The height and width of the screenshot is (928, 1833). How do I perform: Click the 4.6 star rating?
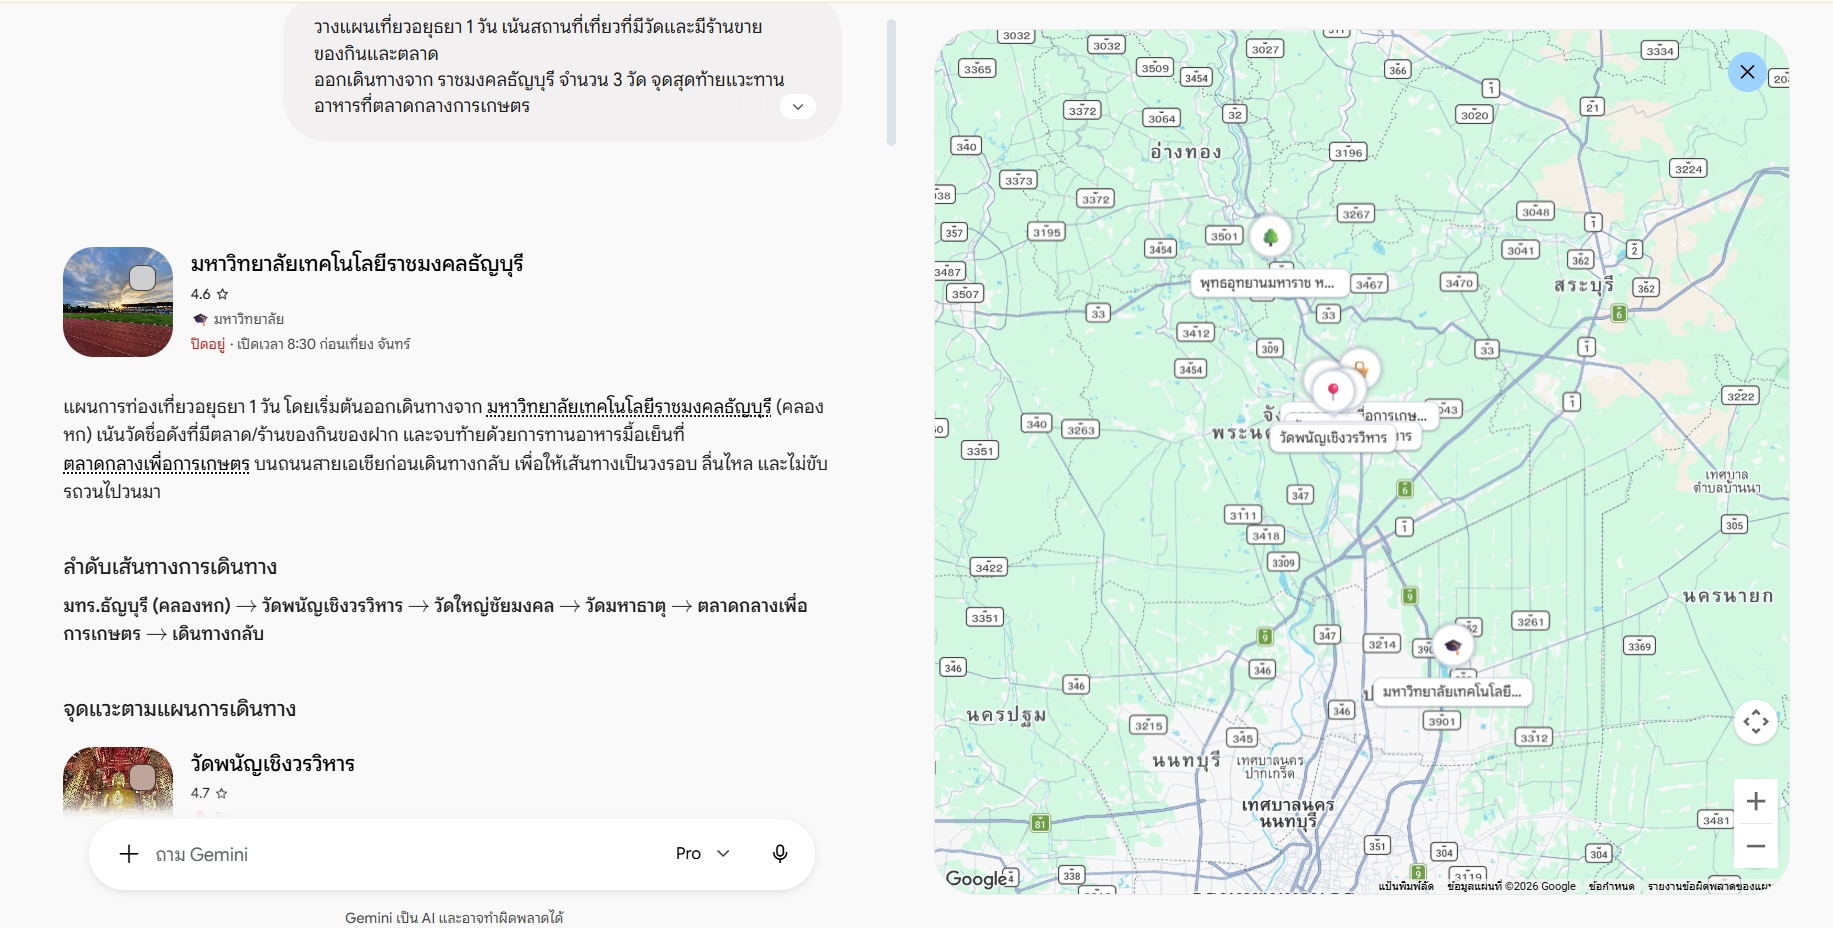[210, 294]
